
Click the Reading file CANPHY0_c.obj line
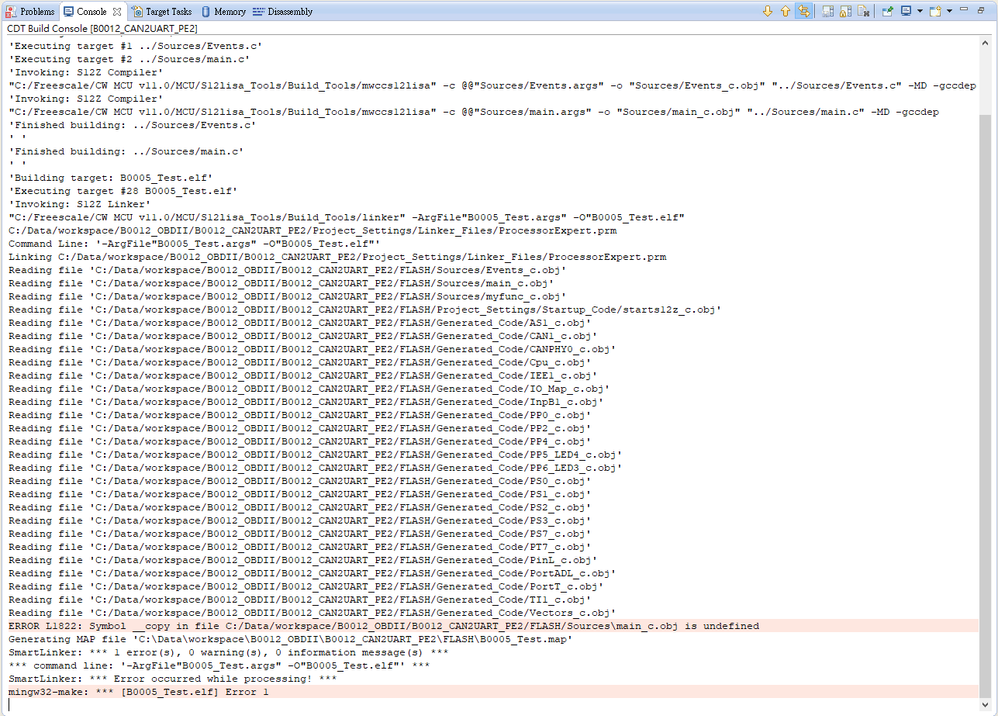tap(312, 349)
